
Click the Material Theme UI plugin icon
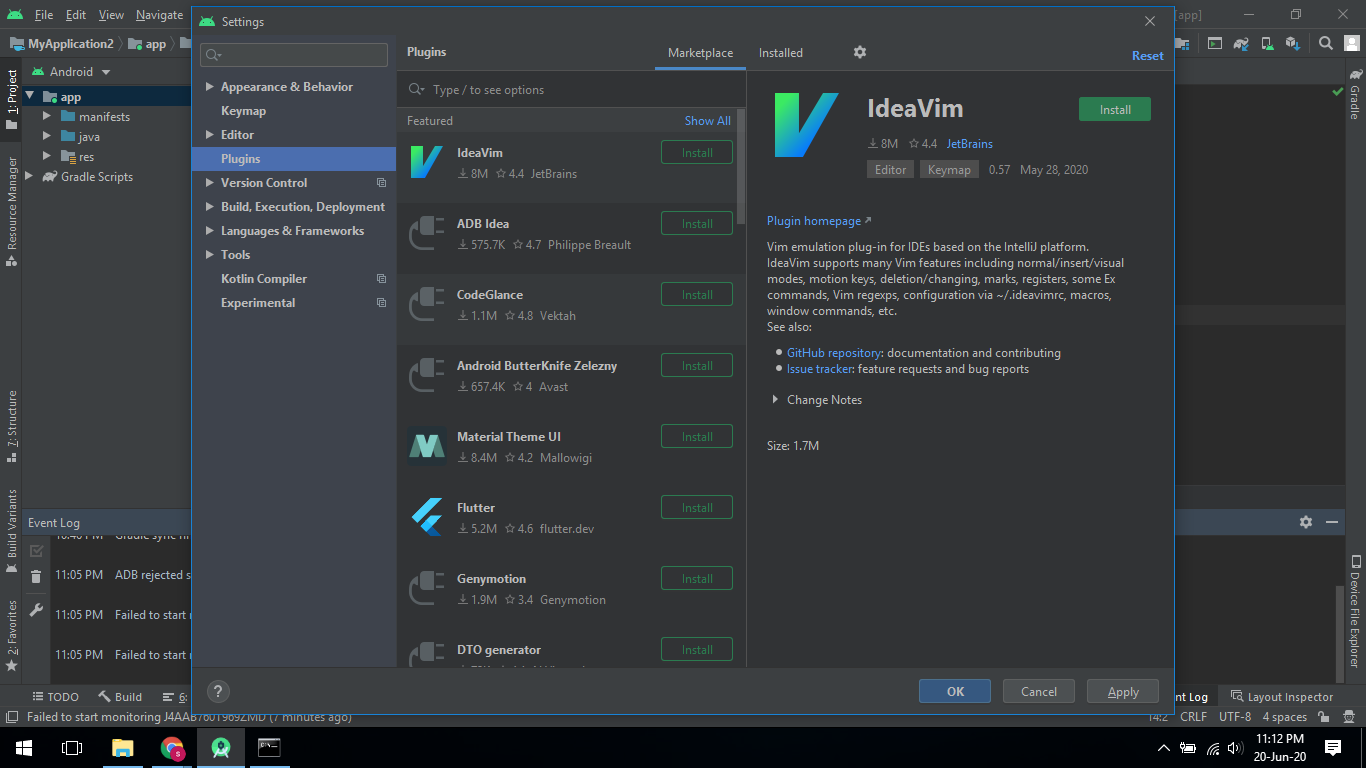427,445
